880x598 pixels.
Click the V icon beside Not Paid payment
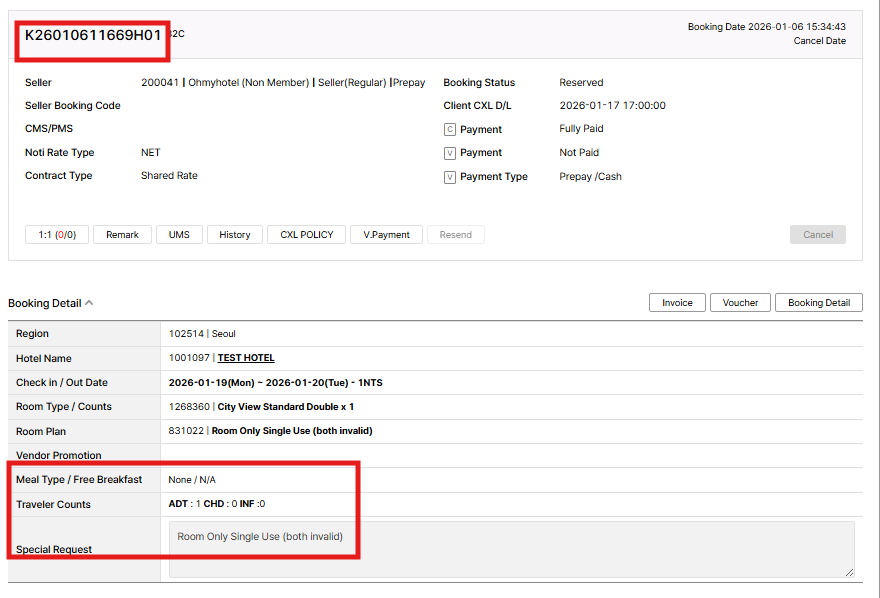pyautogui.click(x=449, y=153)
